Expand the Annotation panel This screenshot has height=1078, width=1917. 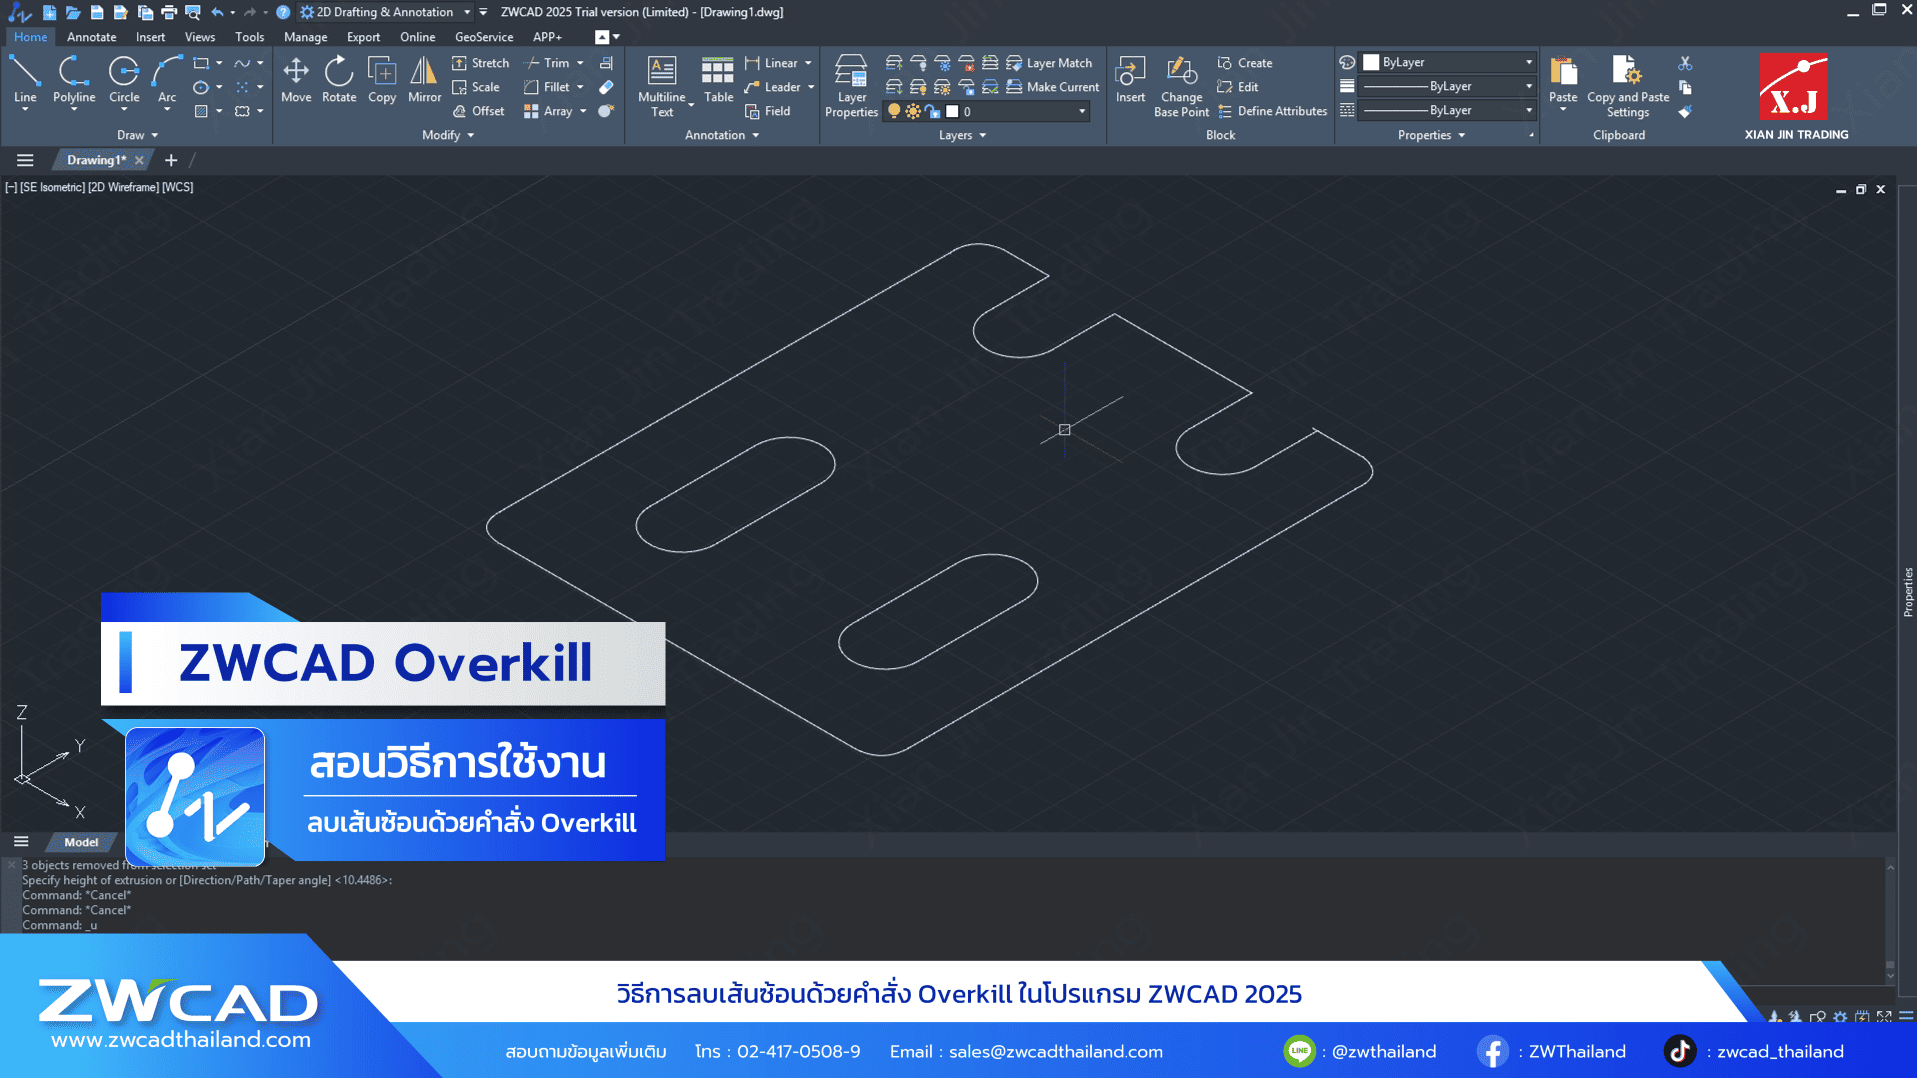click(x=722, y=135)
